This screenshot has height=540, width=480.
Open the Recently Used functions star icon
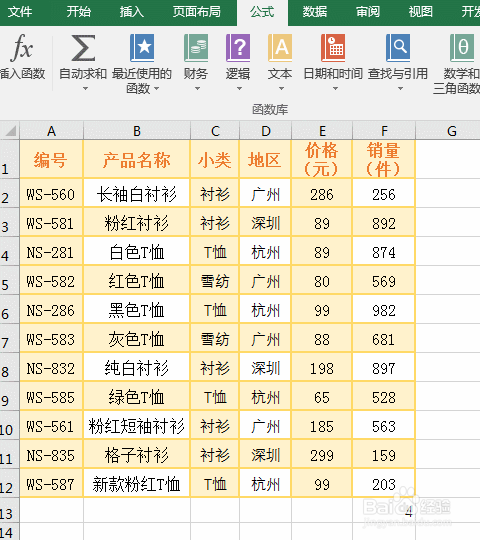142,48
